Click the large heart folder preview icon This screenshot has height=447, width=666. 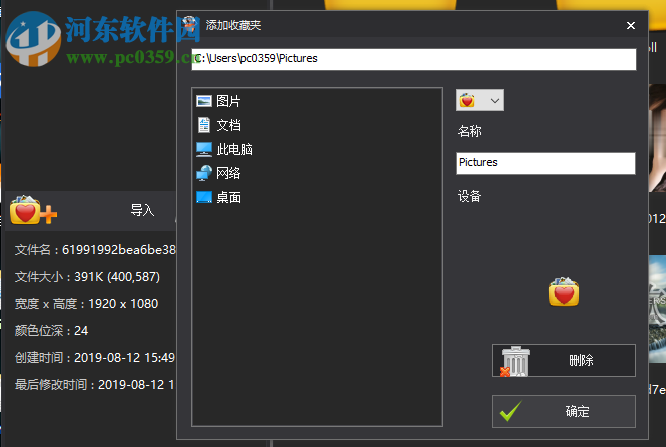(564, 292)
